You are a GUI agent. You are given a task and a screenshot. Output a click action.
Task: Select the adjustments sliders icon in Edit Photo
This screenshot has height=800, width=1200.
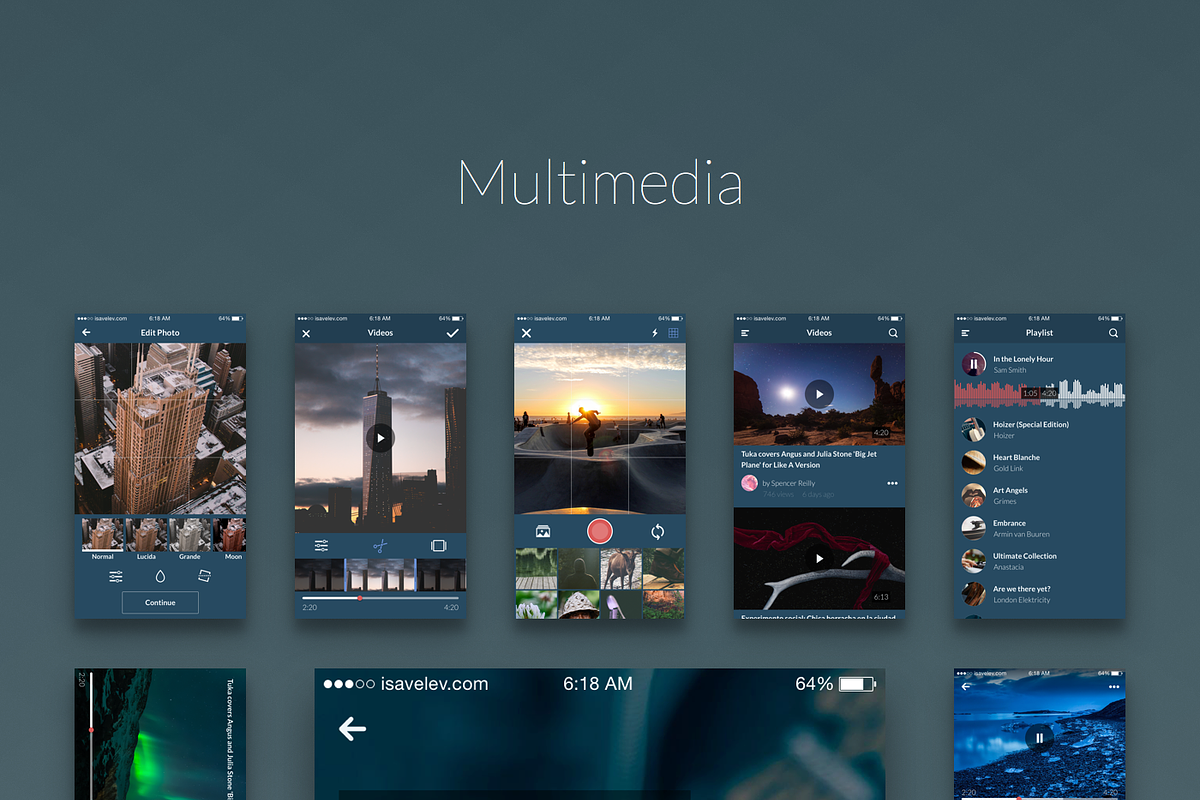click(x=116, y=576)
